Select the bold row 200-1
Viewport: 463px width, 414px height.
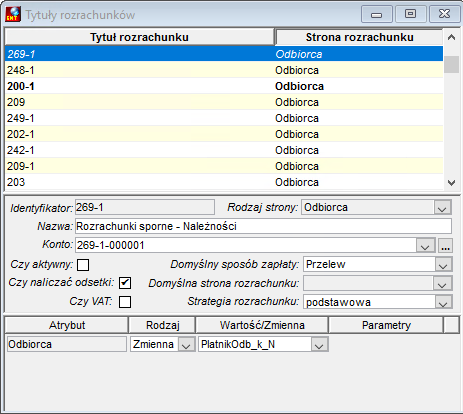[224, 86]
